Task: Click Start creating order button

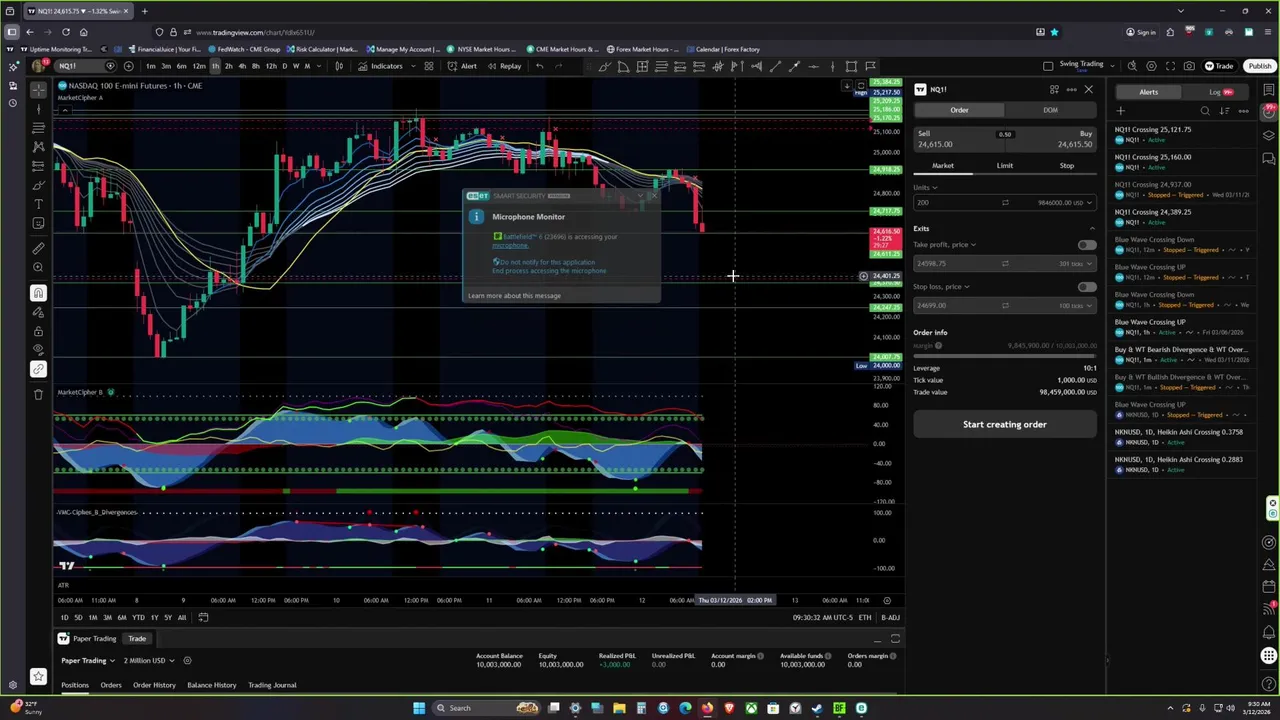Action: click(1004, 425)
